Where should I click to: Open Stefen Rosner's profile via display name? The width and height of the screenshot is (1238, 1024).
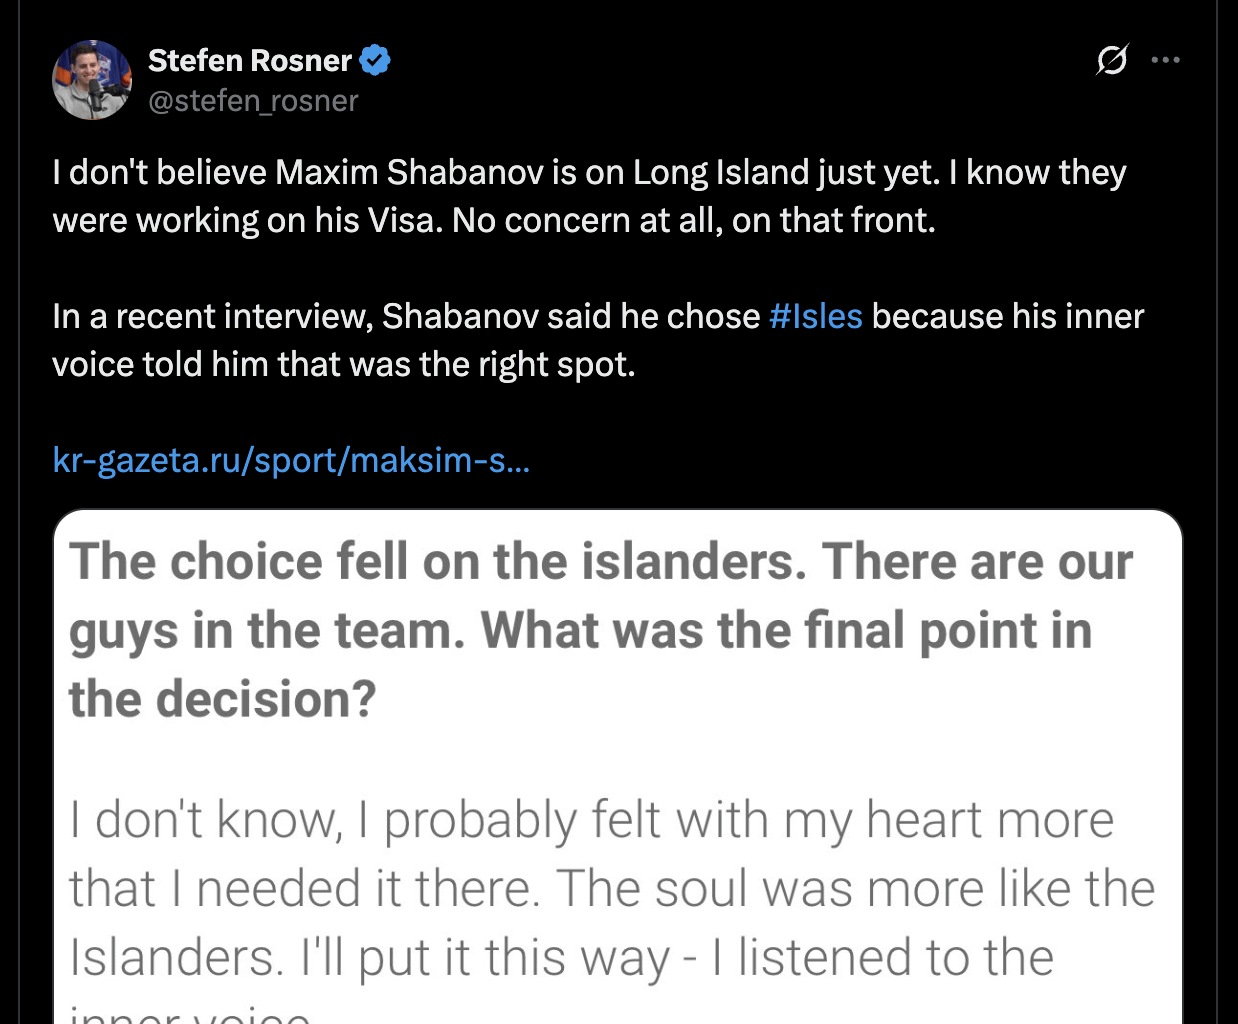click(251, 60)
